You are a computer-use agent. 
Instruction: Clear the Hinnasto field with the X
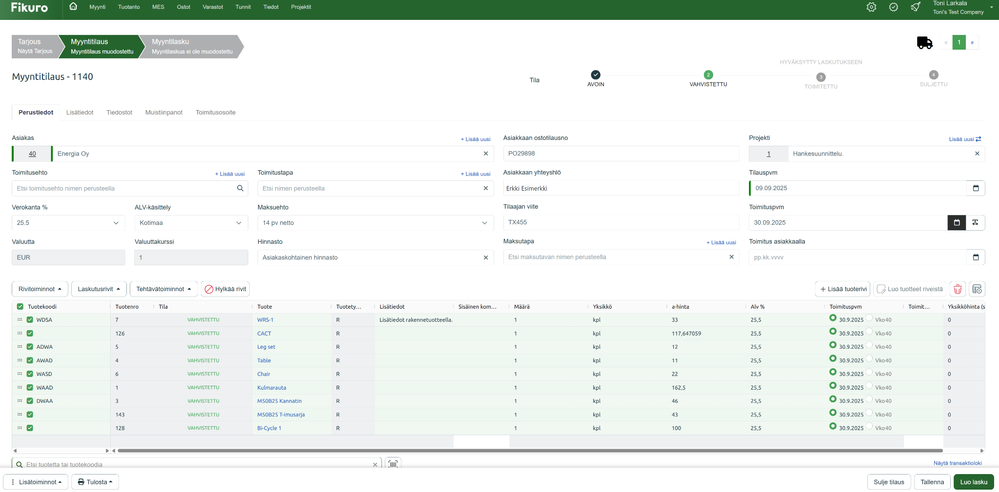pos(485,257)
